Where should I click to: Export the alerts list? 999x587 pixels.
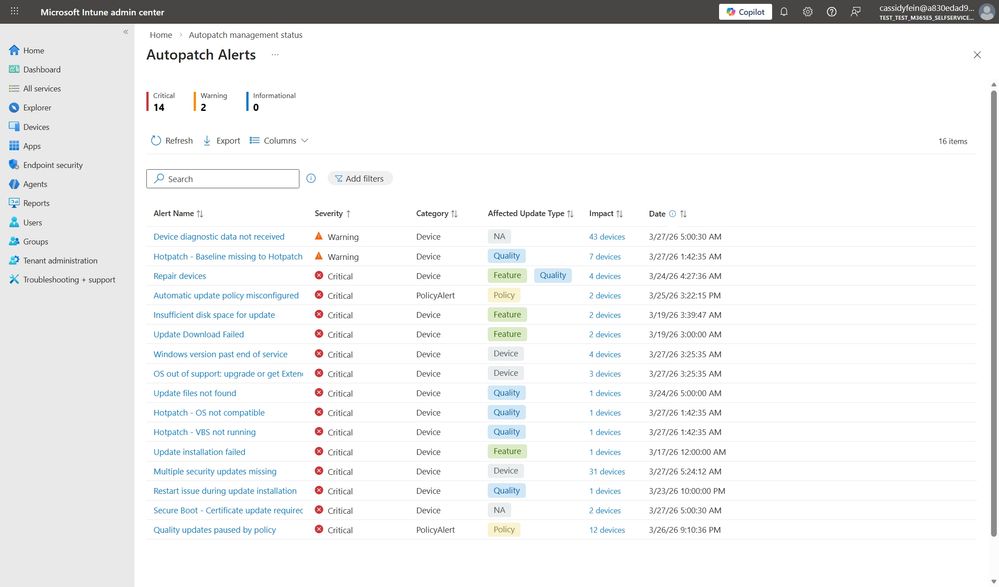coord(221,141)
